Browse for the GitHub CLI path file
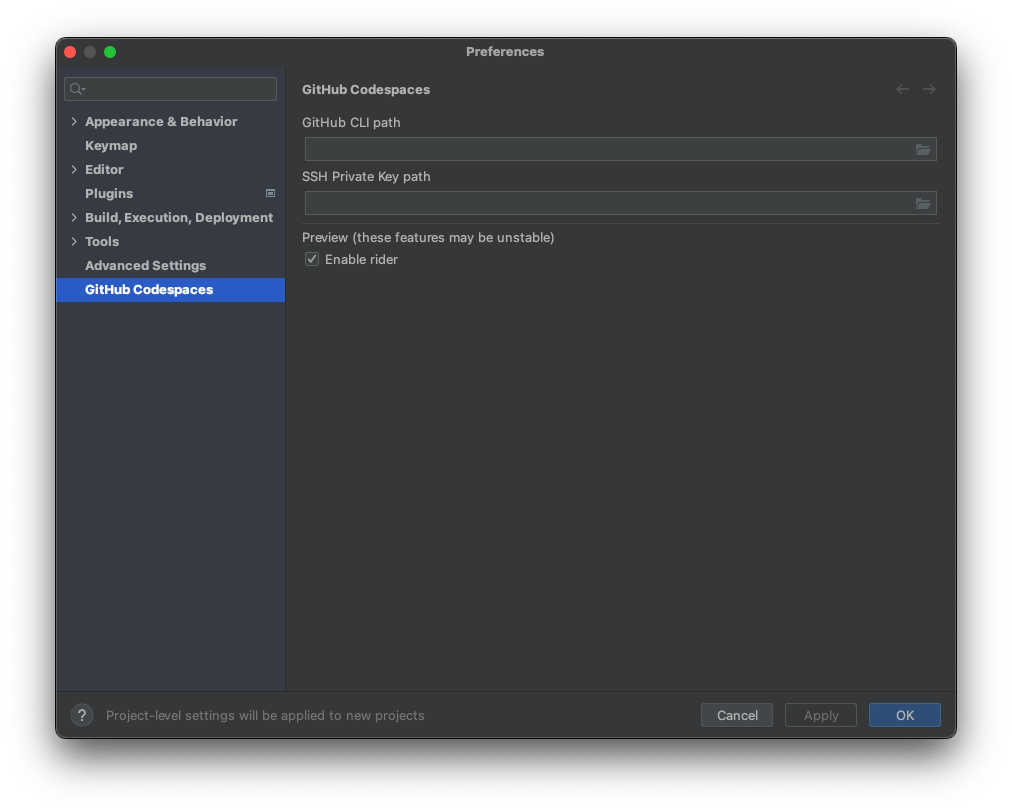 (923, 148)
